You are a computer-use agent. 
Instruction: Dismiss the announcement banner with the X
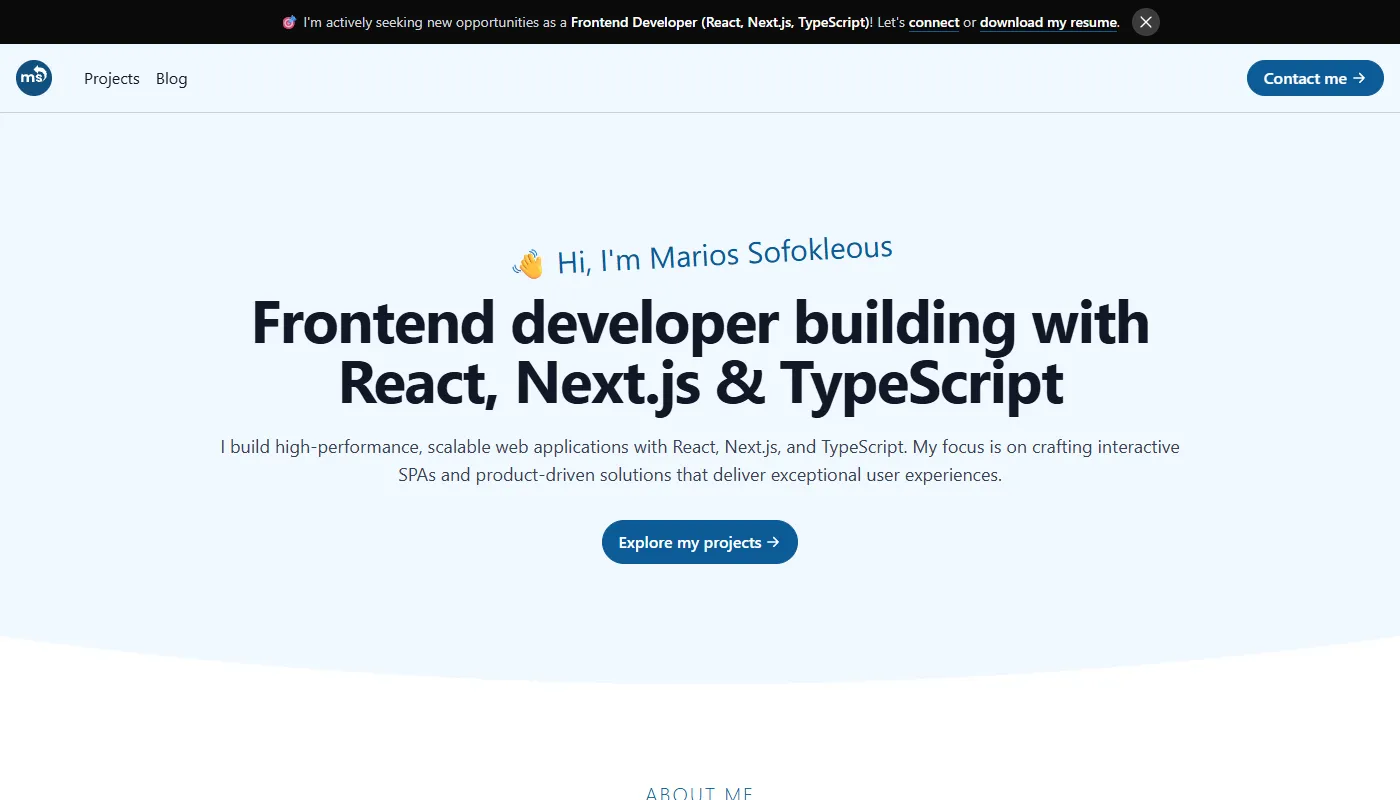tap(1146, 22)
